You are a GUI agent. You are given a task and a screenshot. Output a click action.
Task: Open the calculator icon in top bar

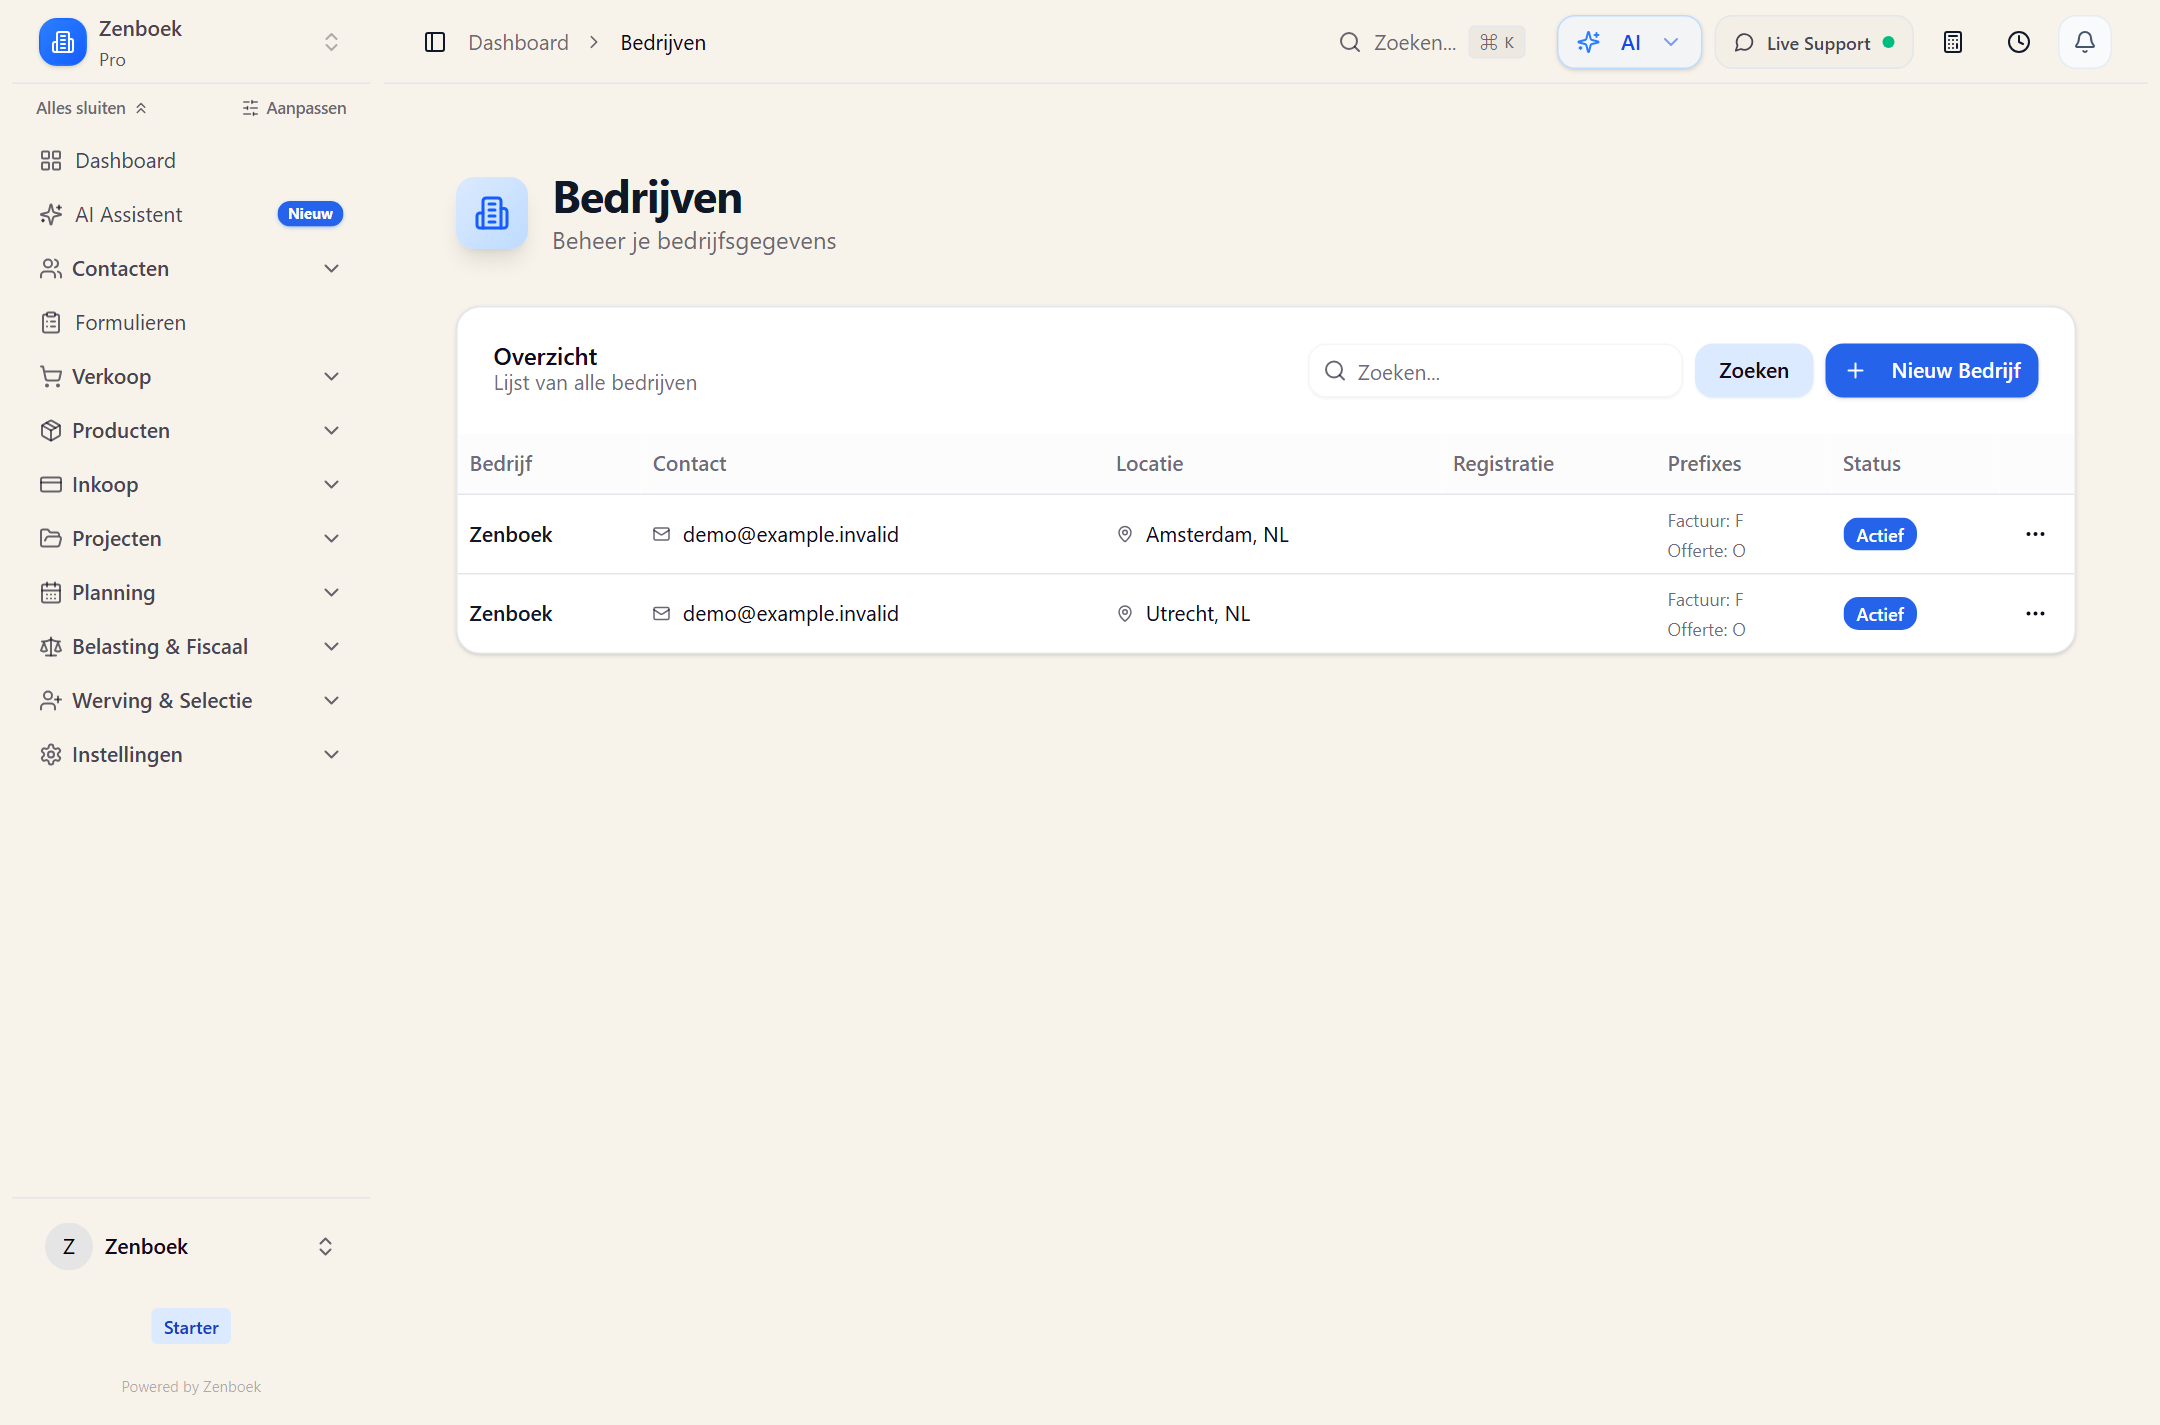pos(1952,42)
